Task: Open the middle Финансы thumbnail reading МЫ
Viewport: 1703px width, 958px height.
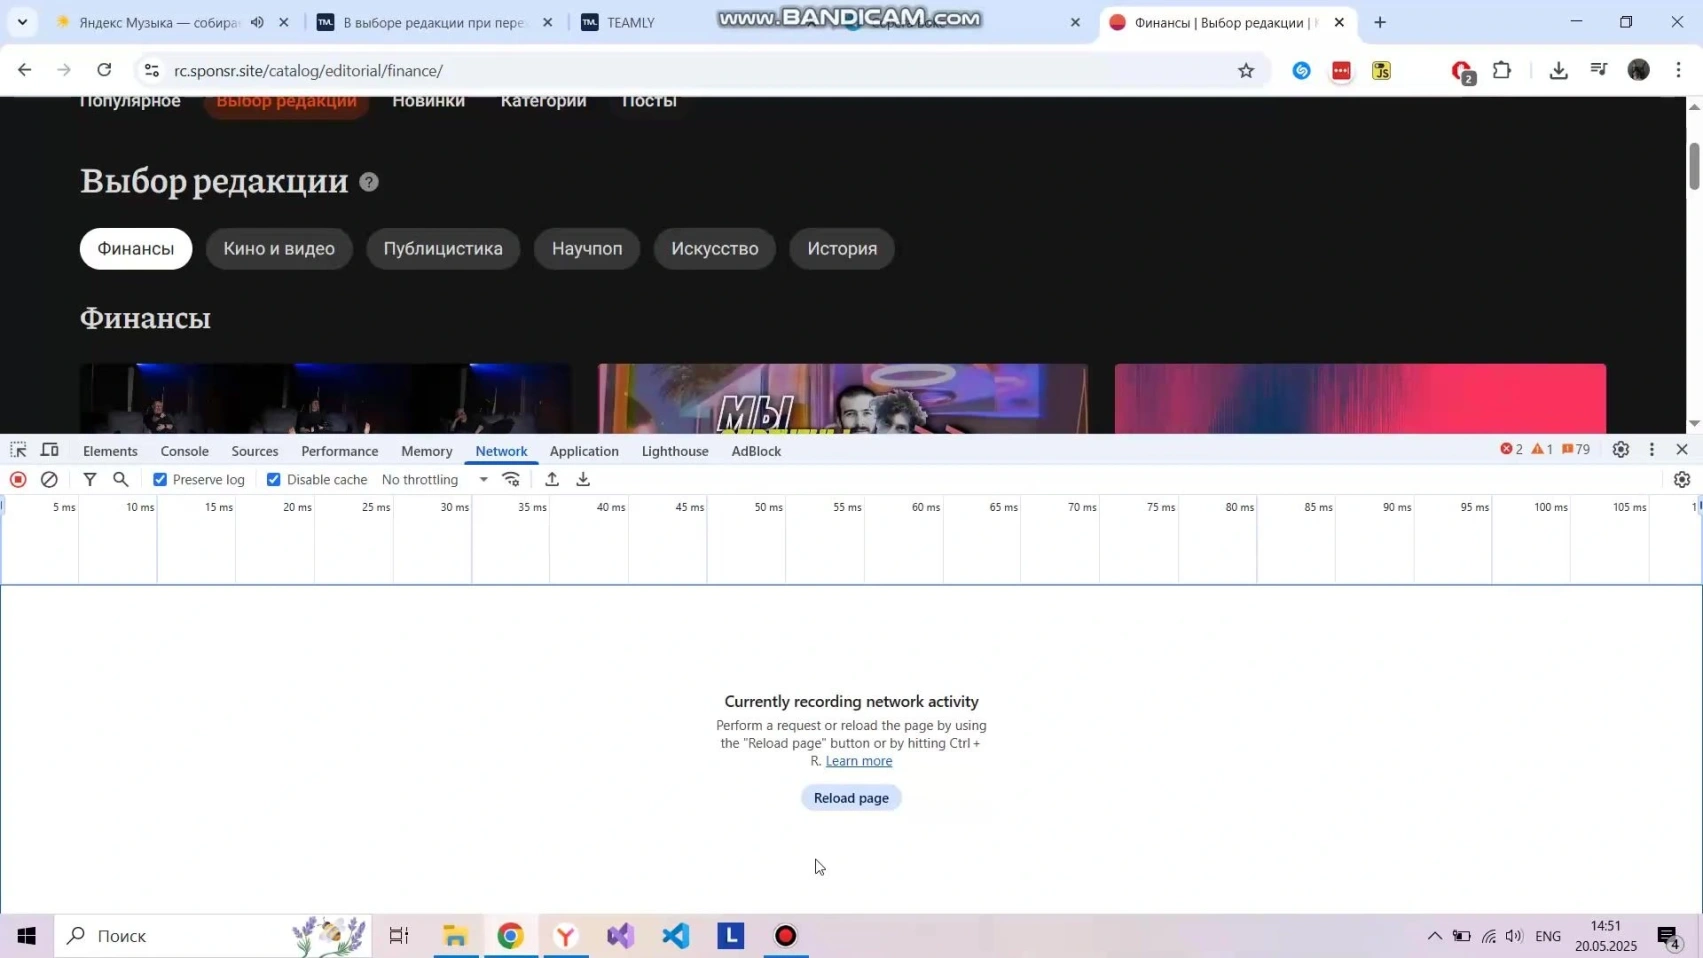Action: [843, 398]
